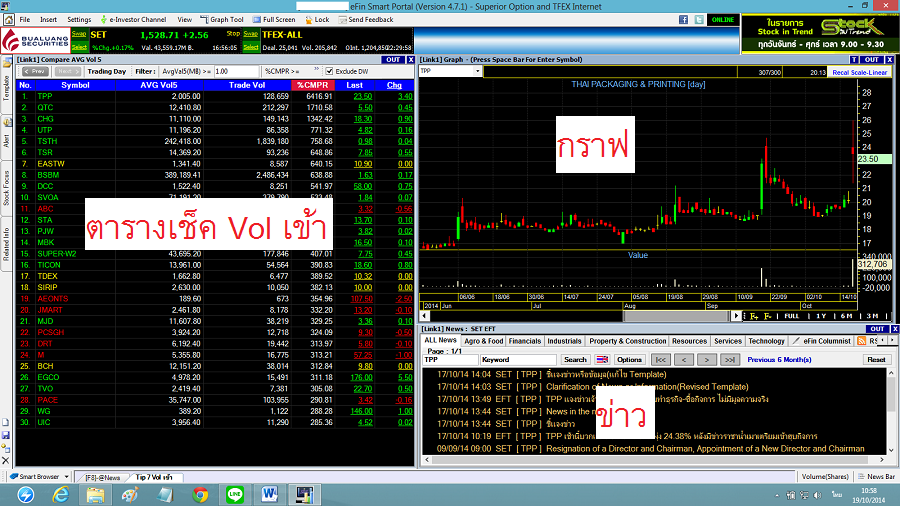The width and height of the screenshot is (900, 506).
Task: Open Send Feedback
Action: click(x=366, y=20)
